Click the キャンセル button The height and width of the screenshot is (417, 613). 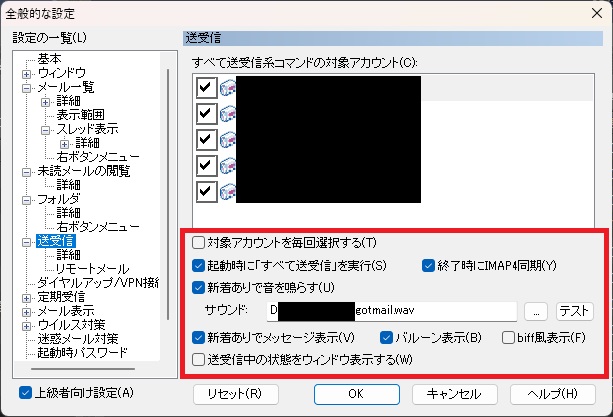455,394
